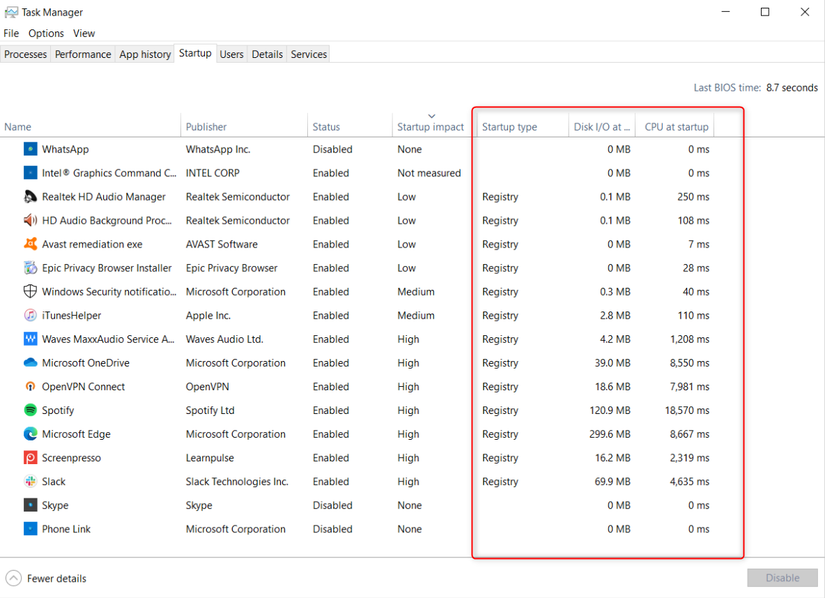The height and width of the screenshot is (598, 825).
Task: Click the Windows Security notification icon
Action: click(29, 291)
